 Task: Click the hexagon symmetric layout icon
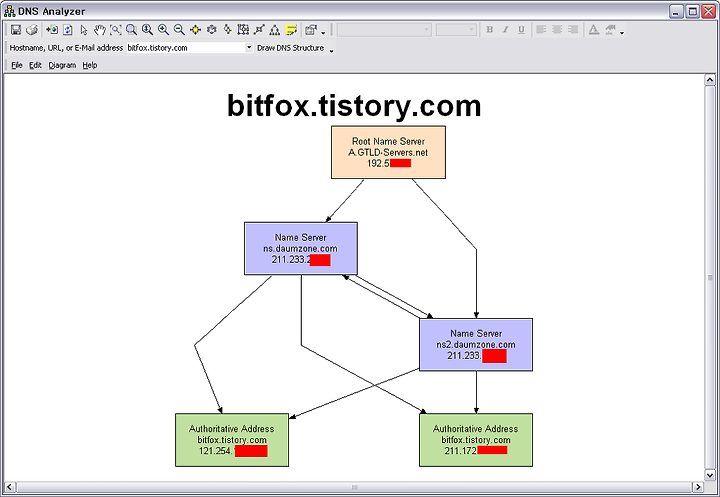(x=212, y=30)
